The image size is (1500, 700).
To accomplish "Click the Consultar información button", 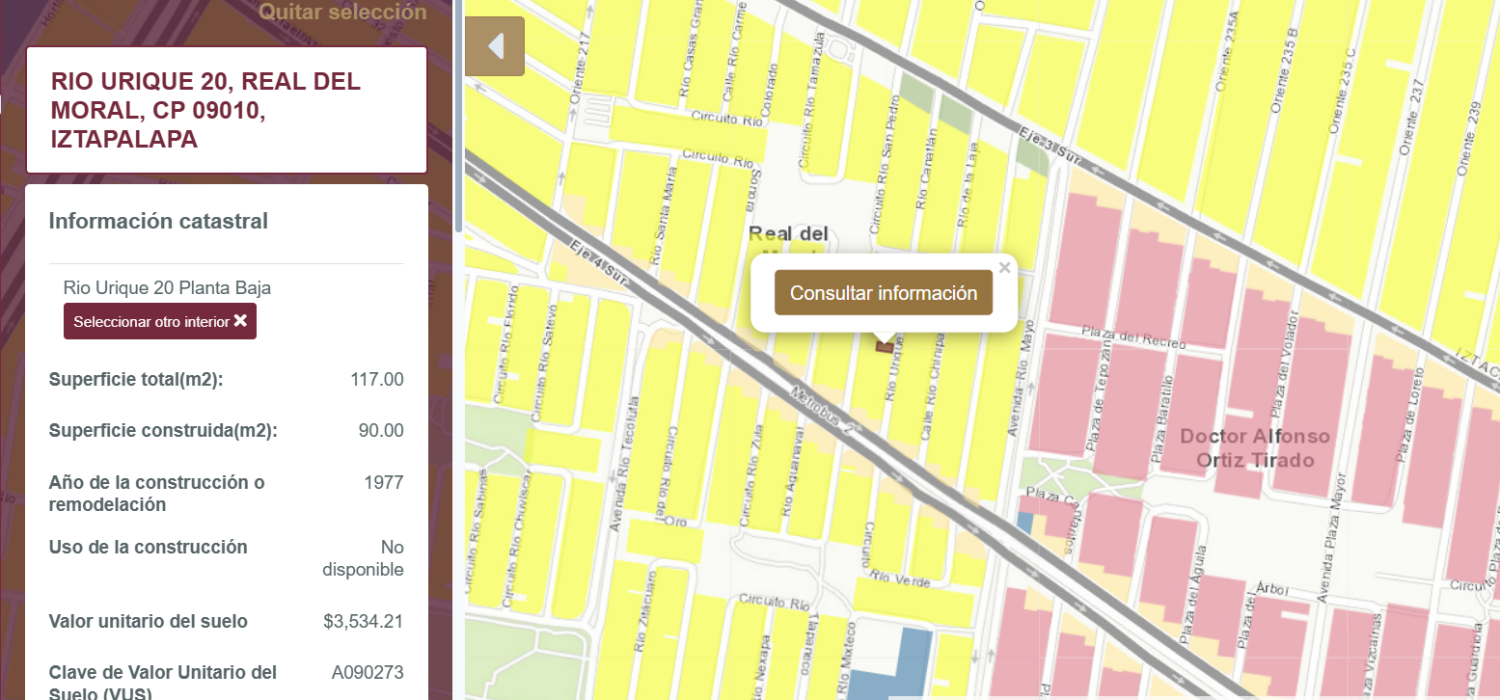I will [x=883, y=293].
